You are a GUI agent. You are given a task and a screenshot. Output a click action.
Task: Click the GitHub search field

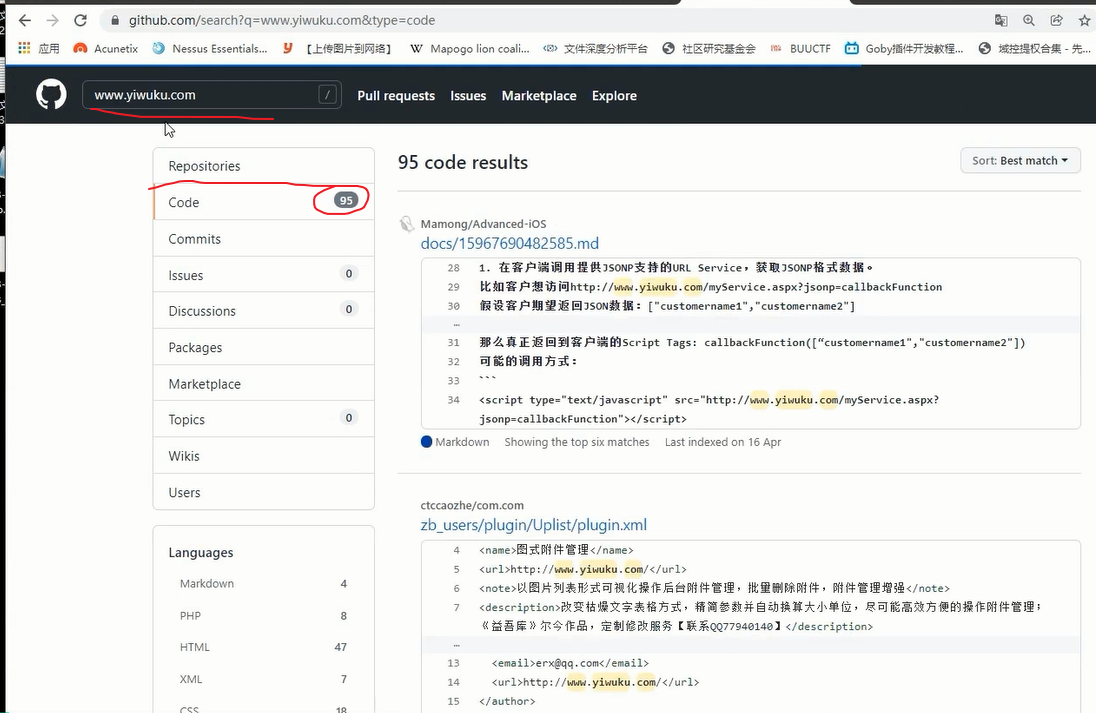pyautogui.click(x=212, y=94)
